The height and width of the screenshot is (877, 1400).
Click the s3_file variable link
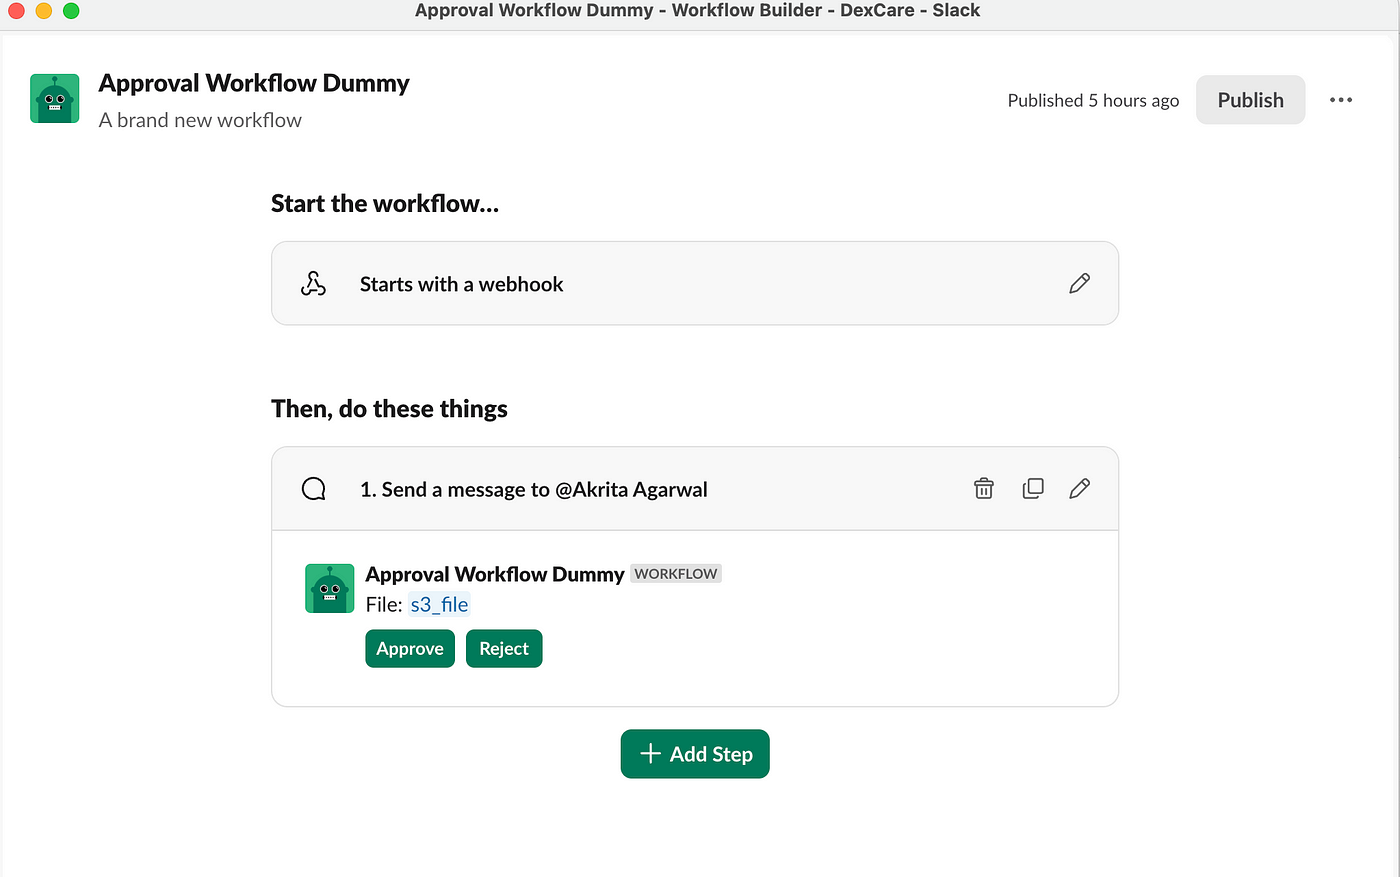click(x=439, y=604)
